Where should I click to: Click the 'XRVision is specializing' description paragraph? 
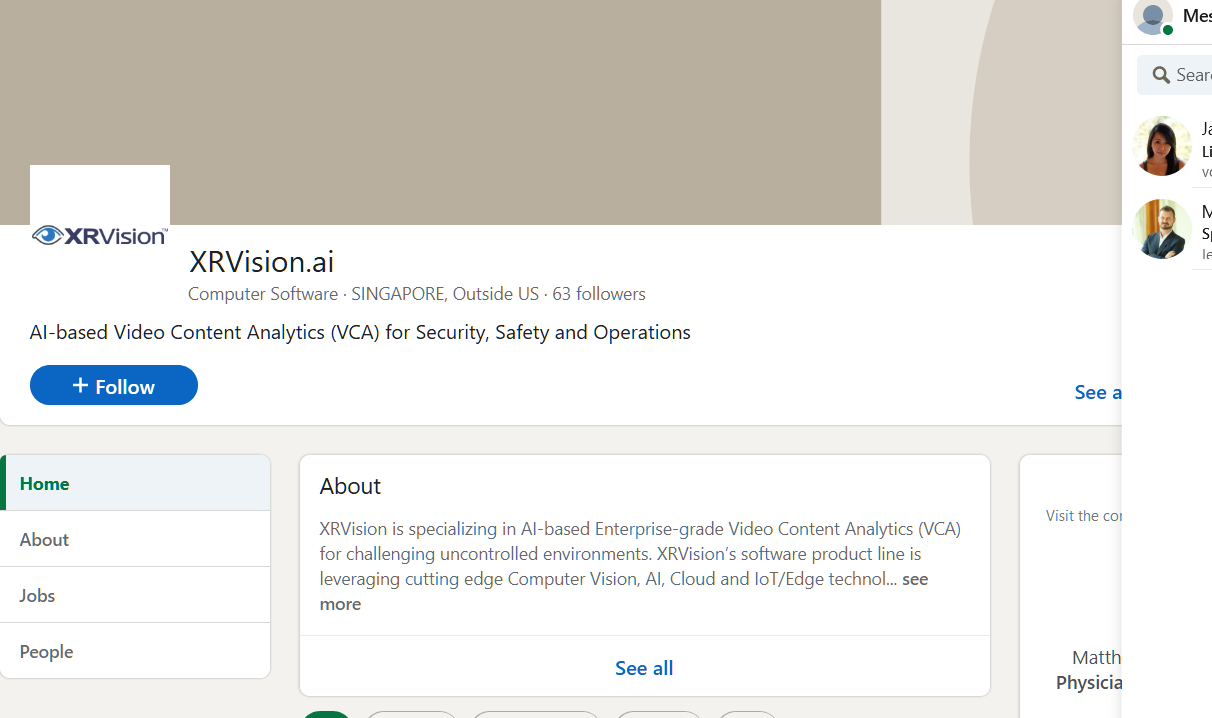coord(640,565)
